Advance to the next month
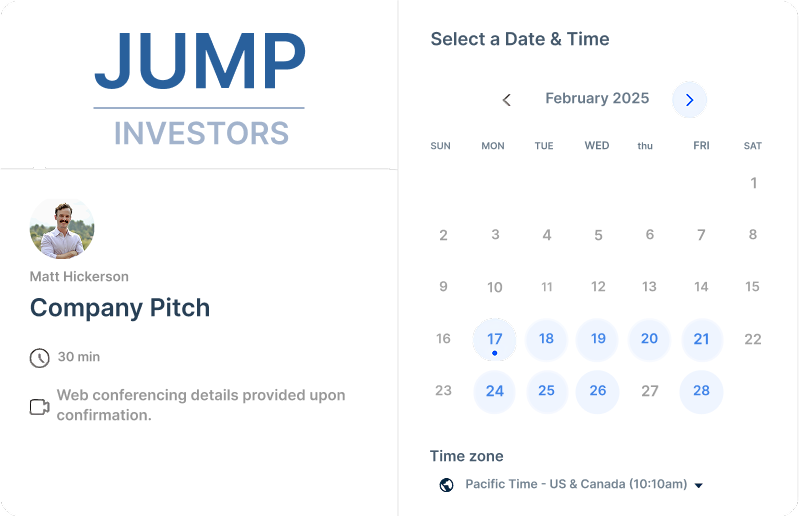This screenshot has height=517, width=799. [689, 100]
